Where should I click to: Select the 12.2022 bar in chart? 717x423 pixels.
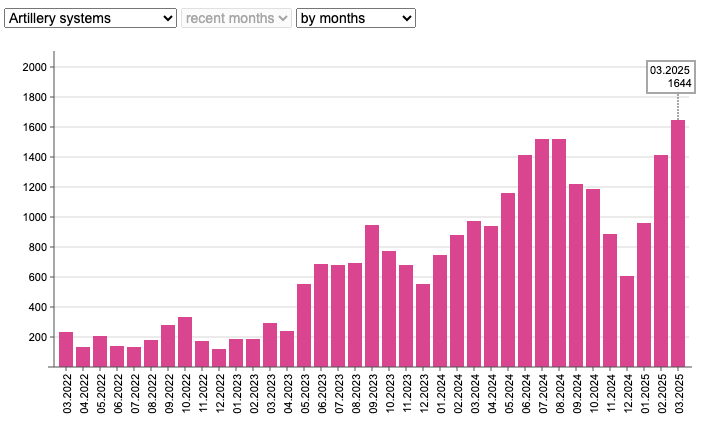(x=219, y=358)
